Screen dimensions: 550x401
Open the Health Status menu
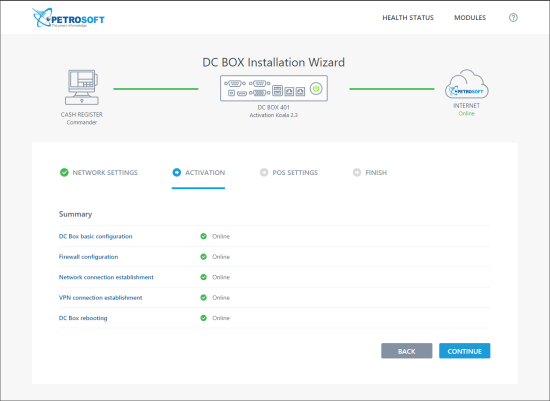coord(408,18)
